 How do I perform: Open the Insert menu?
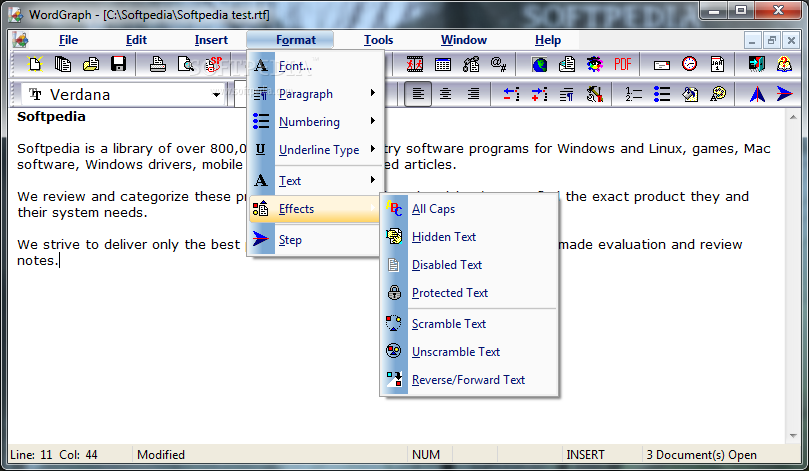[211, 40]
